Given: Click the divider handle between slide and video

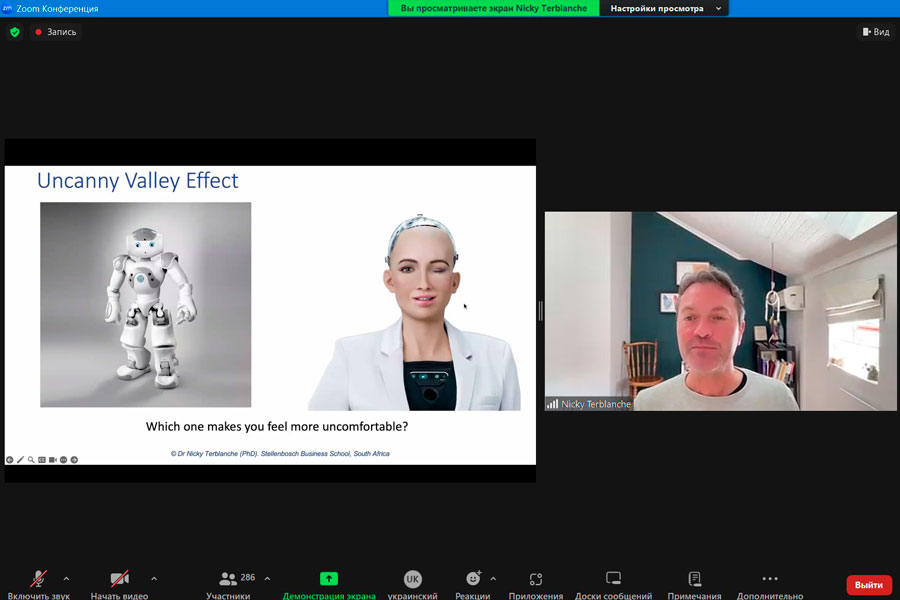Looking at the screenshot, I should click(540, 311).
